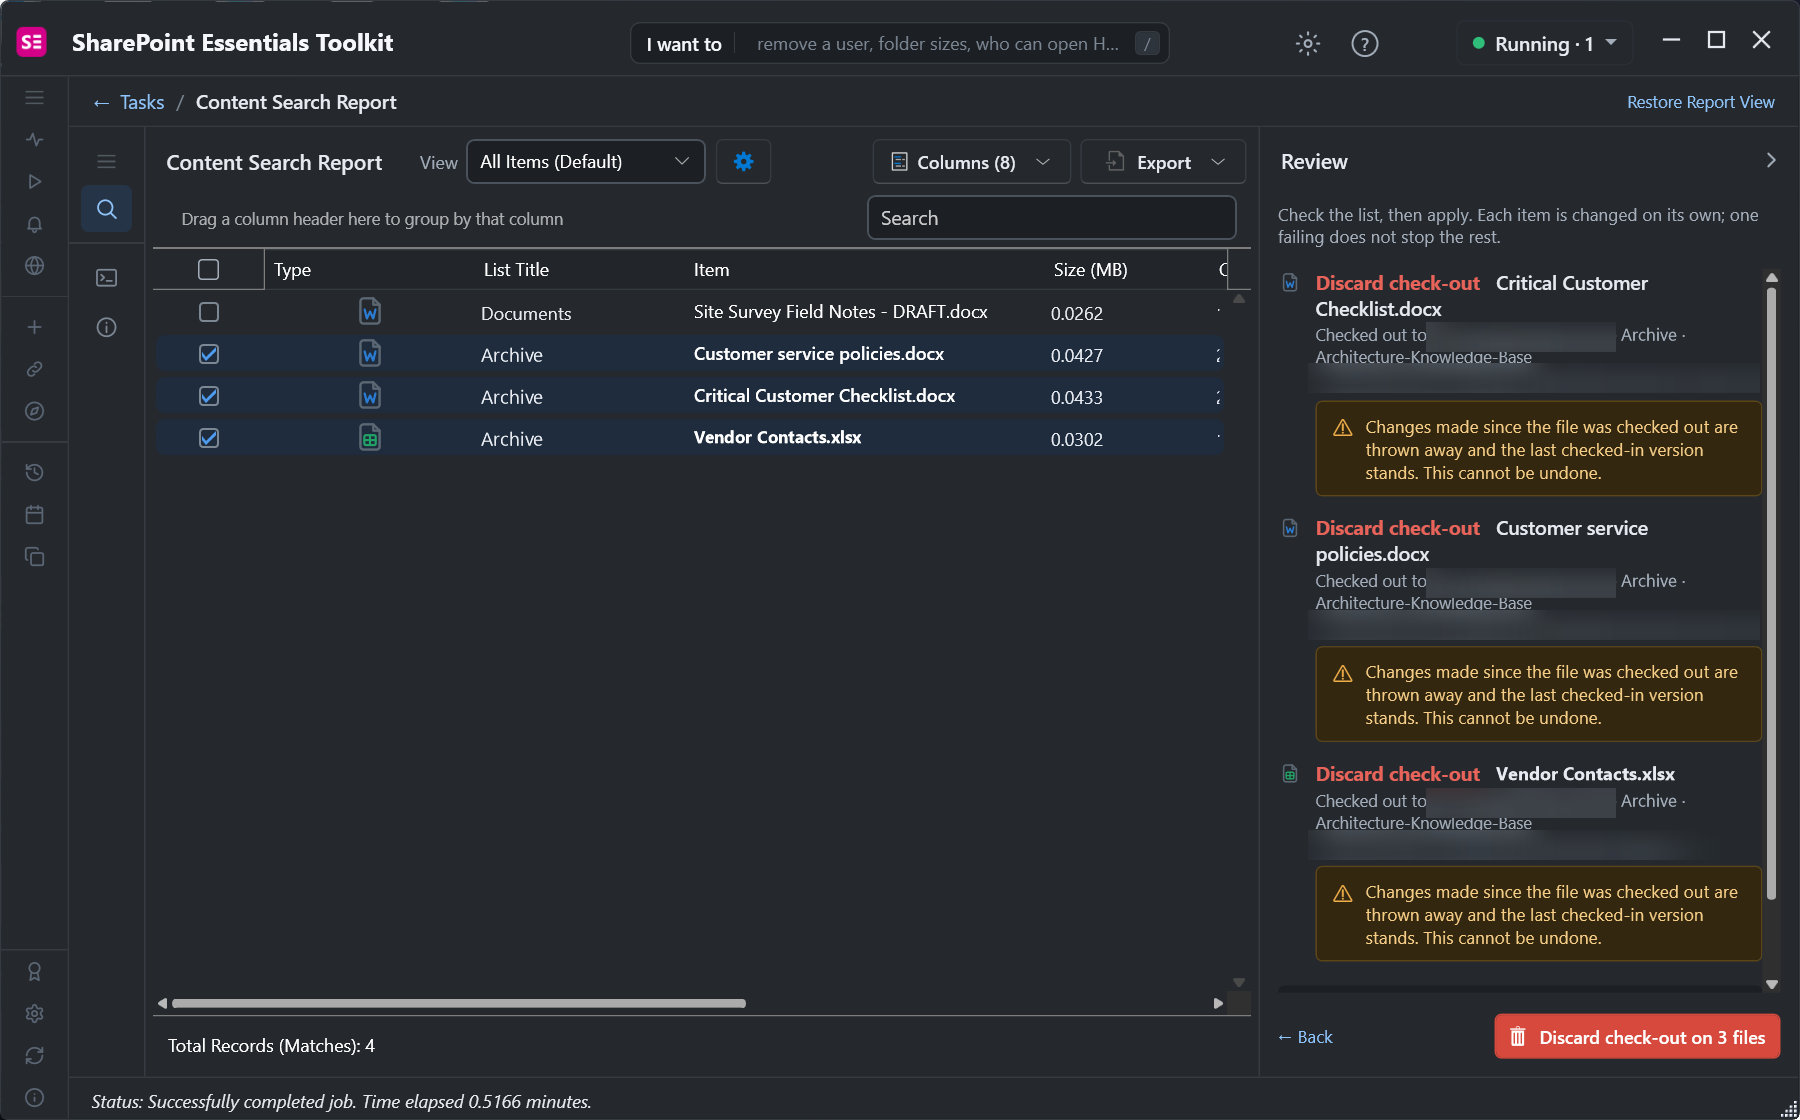Open the All Items (Default) view dropdown
Viewport: 1800px width, 1120px height.
point(586,161)
